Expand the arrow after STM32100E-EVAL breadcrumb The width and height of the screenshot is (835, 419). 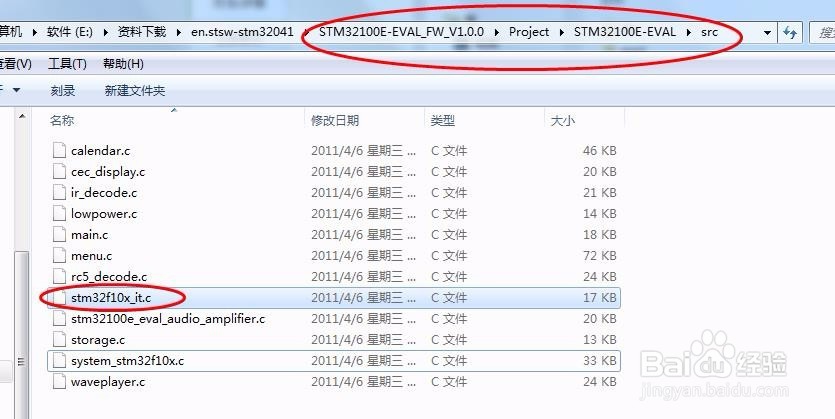[x=689, y=32]
